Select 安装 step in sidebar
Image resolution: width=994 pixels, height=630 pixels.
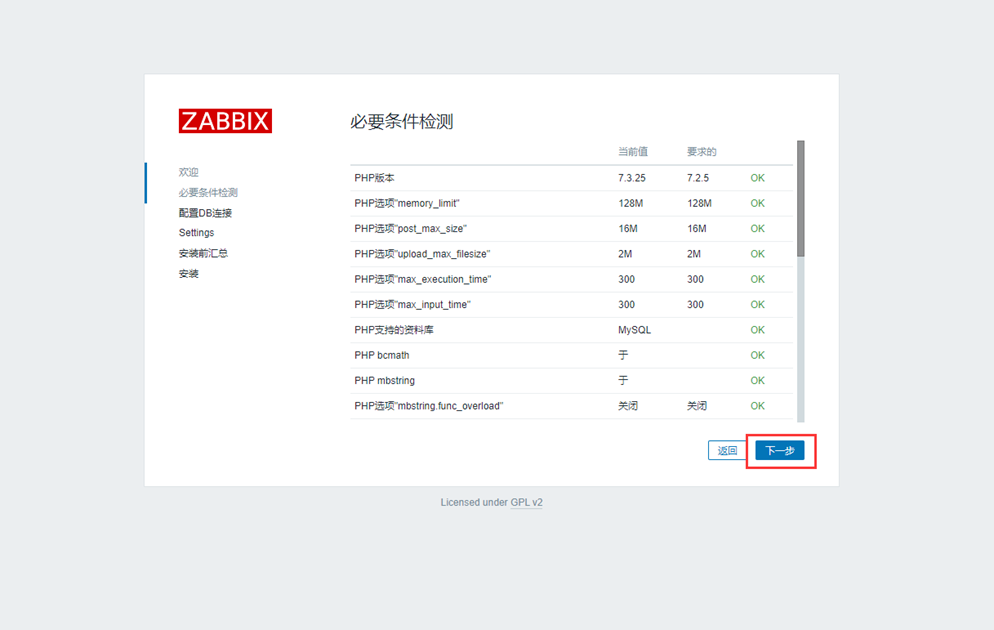[189, 273]
